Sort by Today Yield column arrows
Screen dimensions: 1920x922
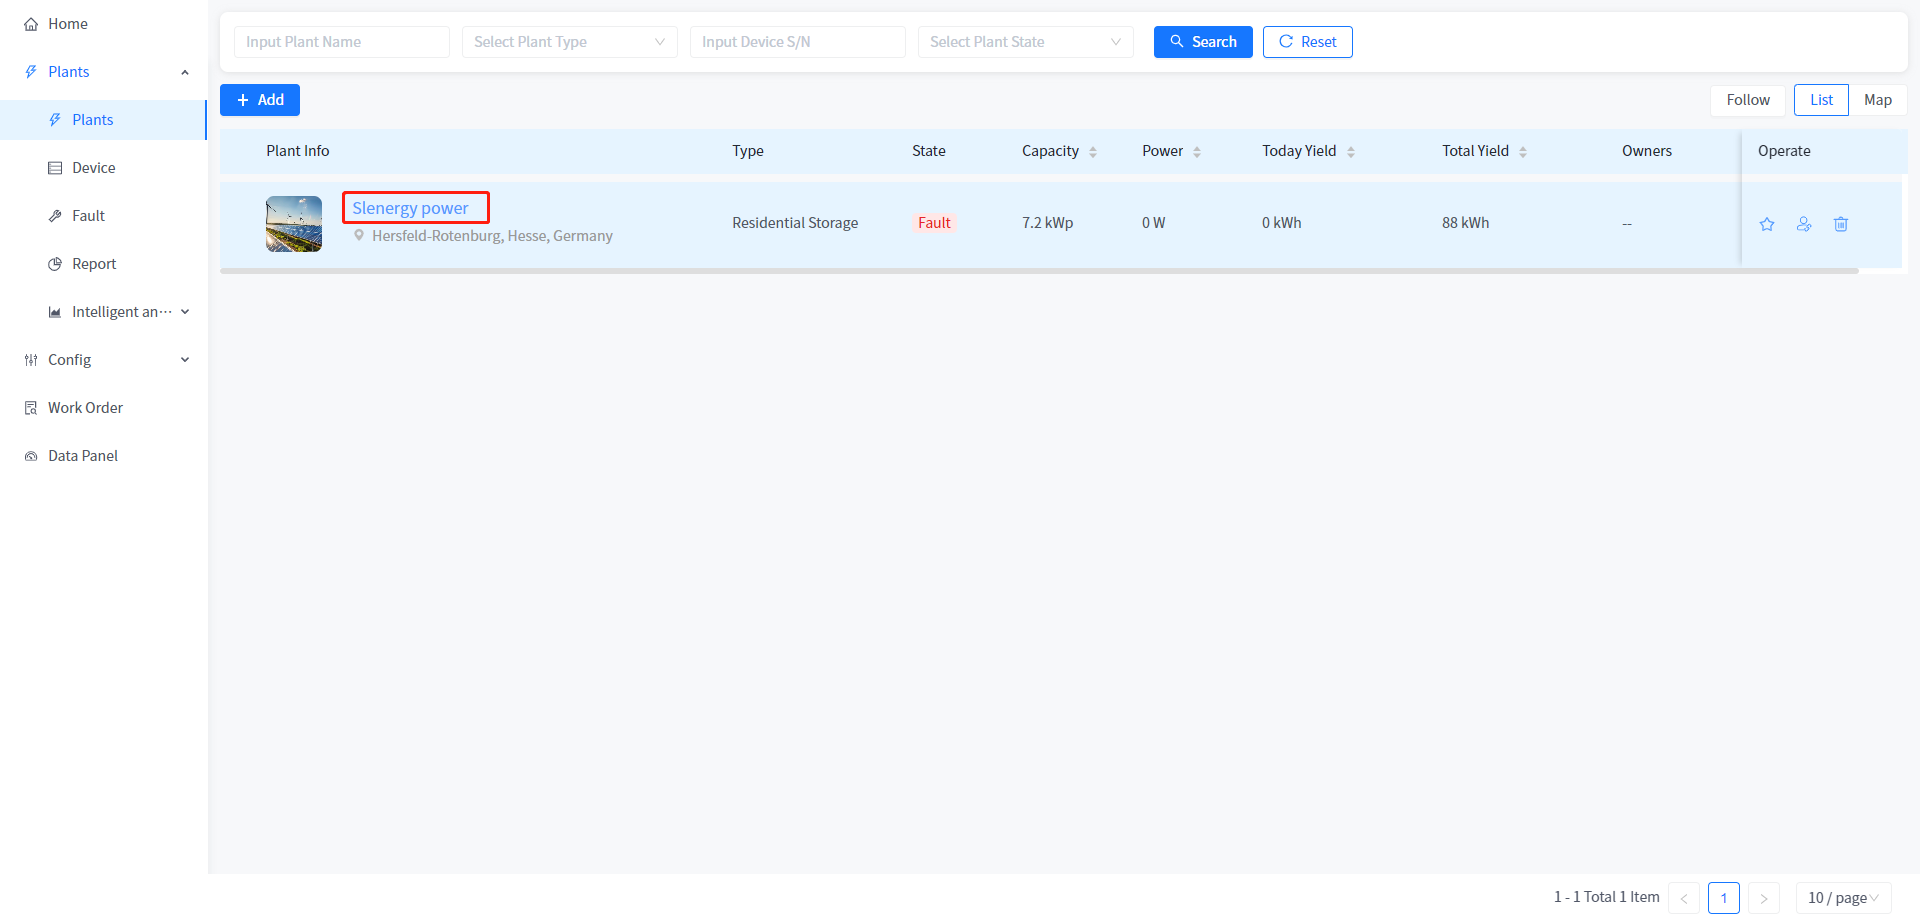pyautogui.click(x=1351, y=152)
